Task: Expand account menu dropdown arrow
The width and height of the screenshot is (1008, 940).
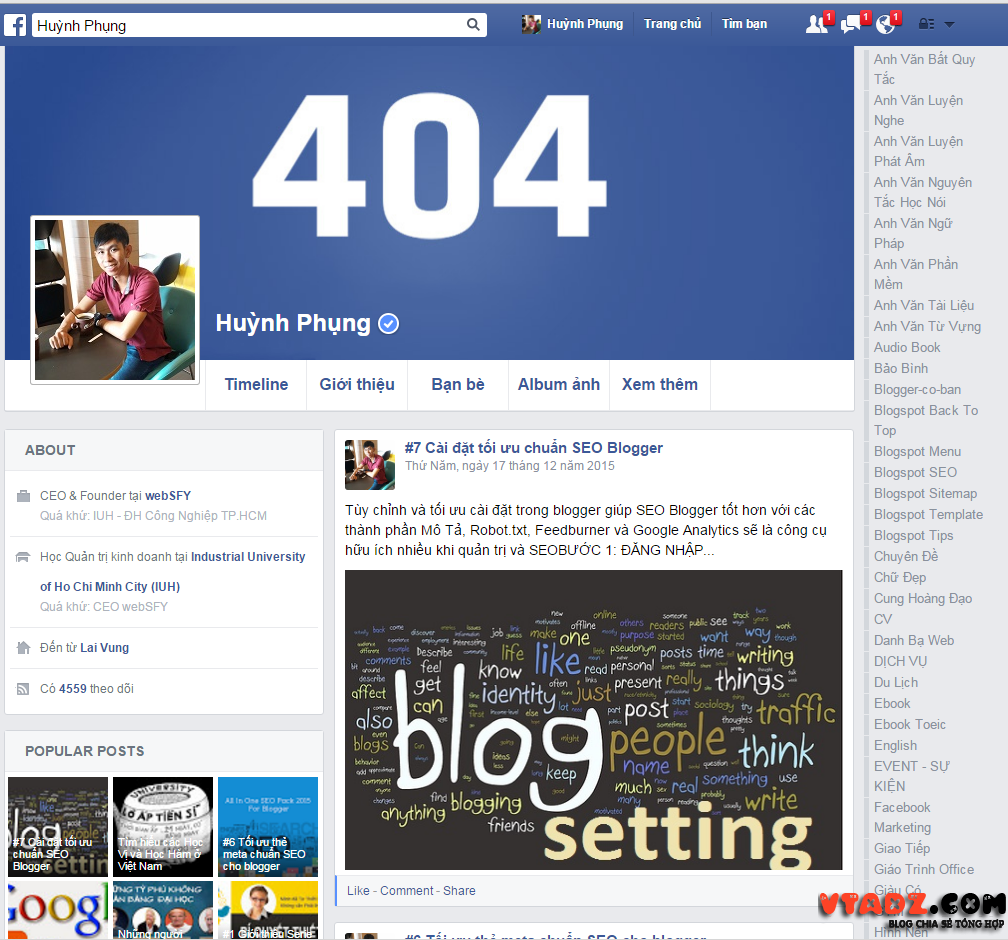Action: click(950, 24)
